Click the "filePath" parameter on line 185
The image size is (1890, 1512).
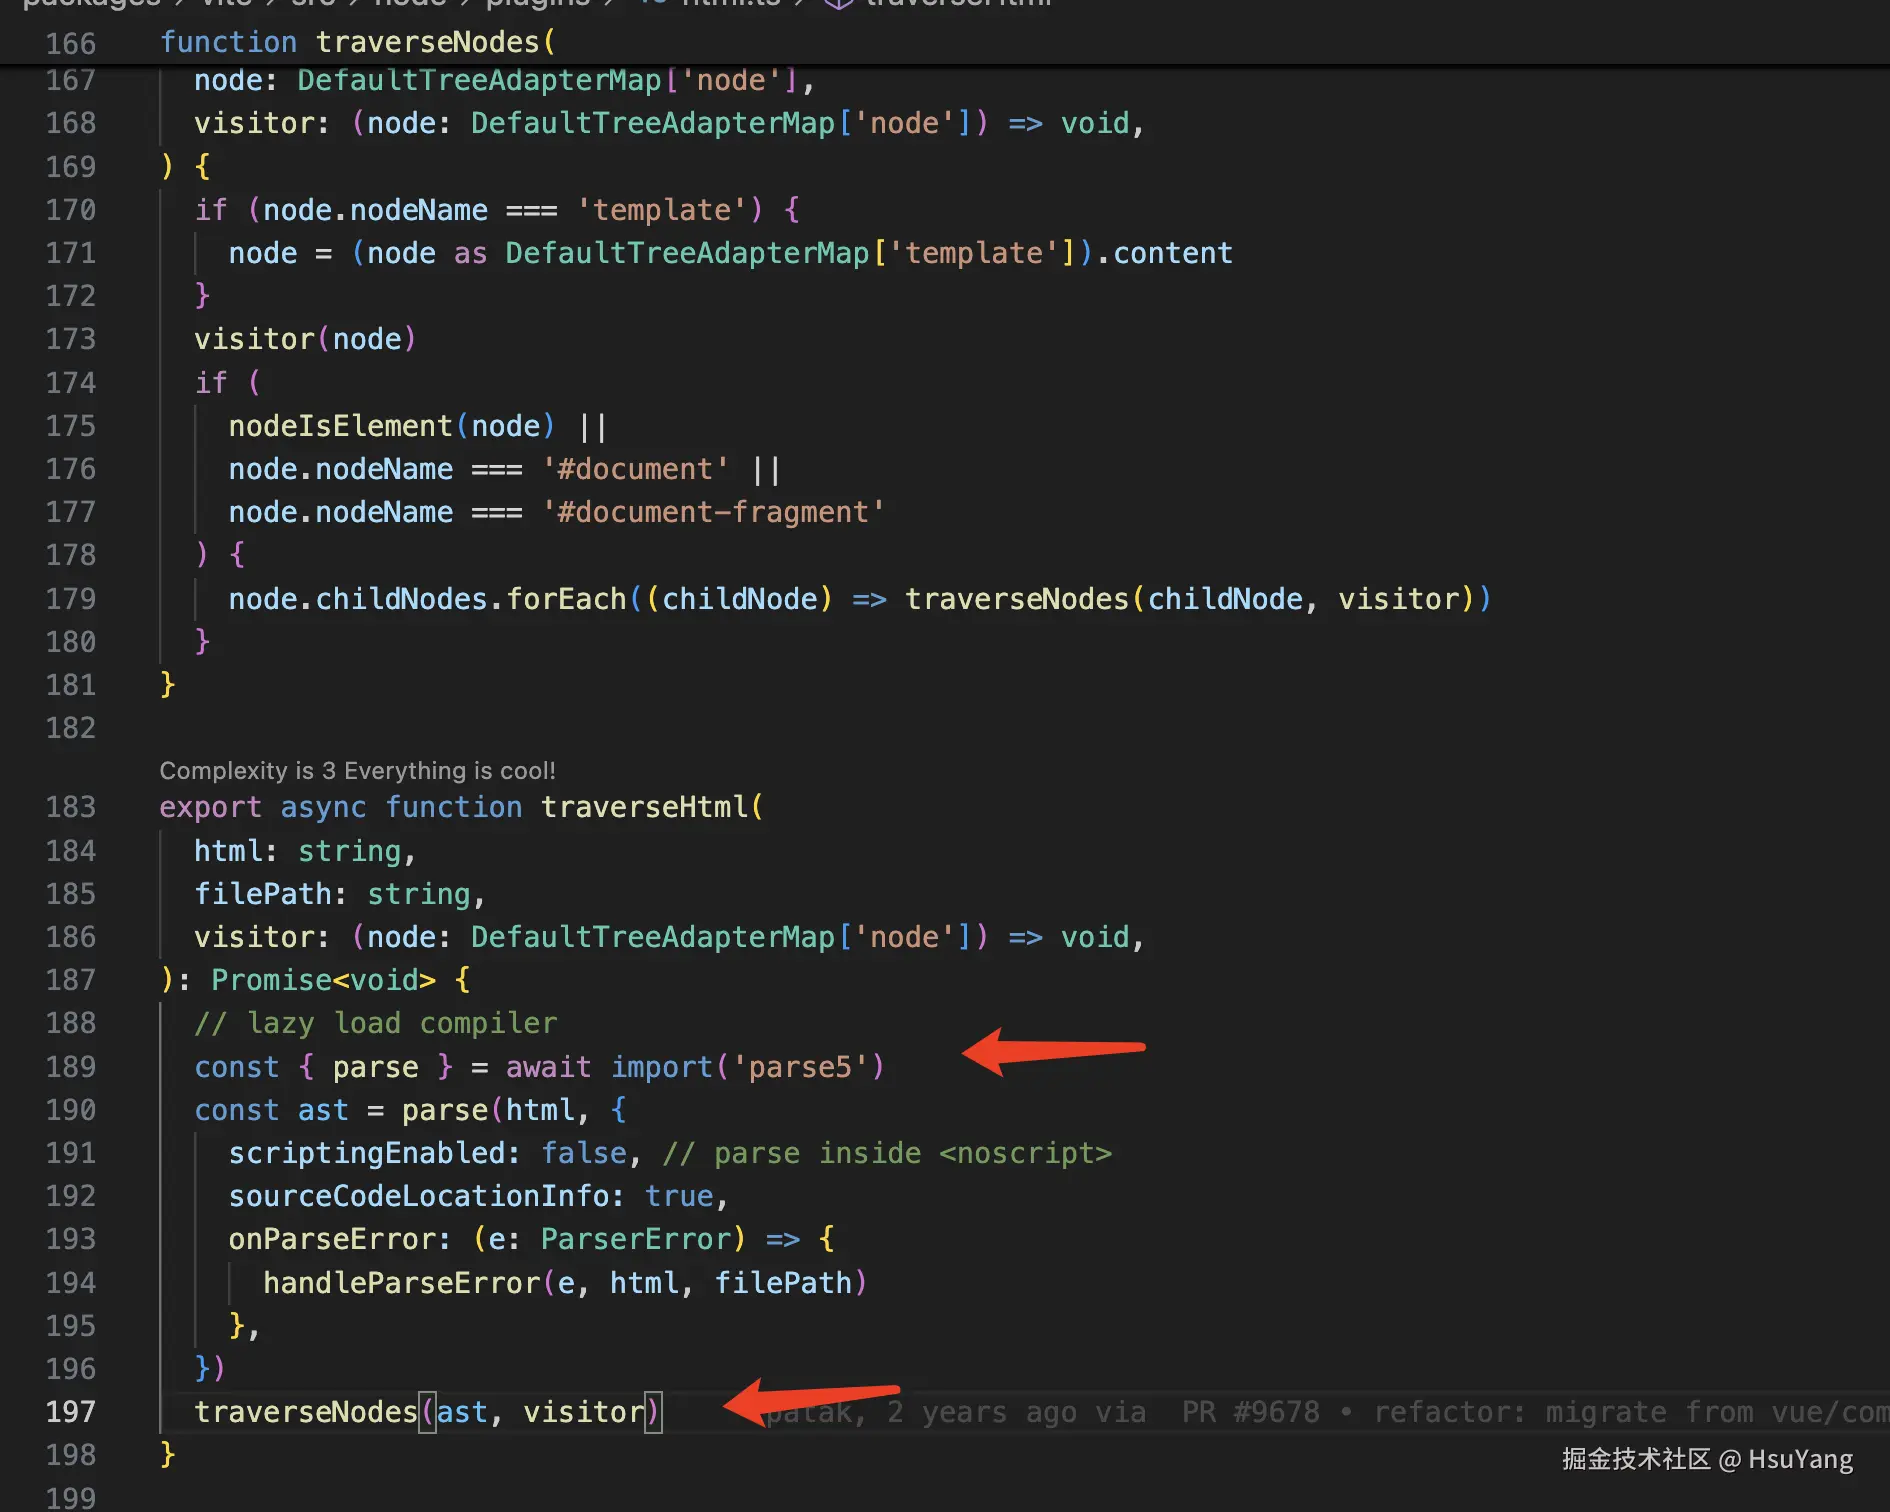click(263, 894)
